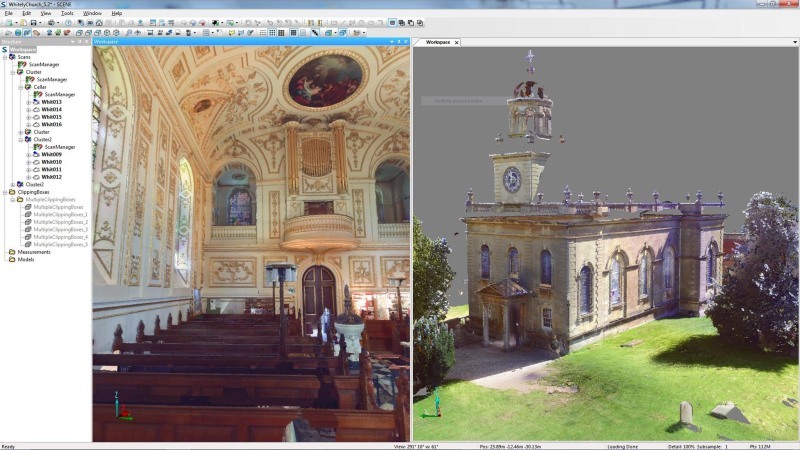Click the church interior panoramic view
The width and height of the screenshot is (800, 450).
(x=251, y=244)
